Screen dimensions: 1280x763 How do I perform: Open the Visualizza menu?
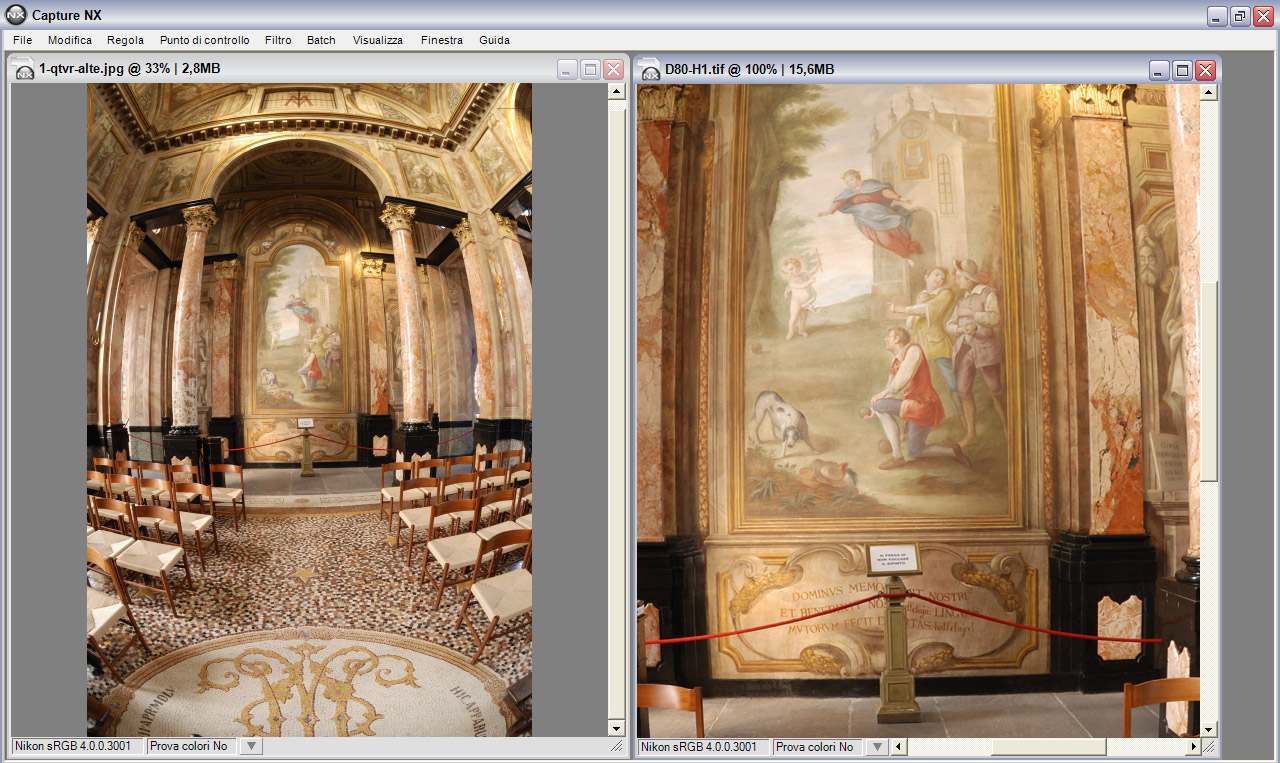(378, 40)
